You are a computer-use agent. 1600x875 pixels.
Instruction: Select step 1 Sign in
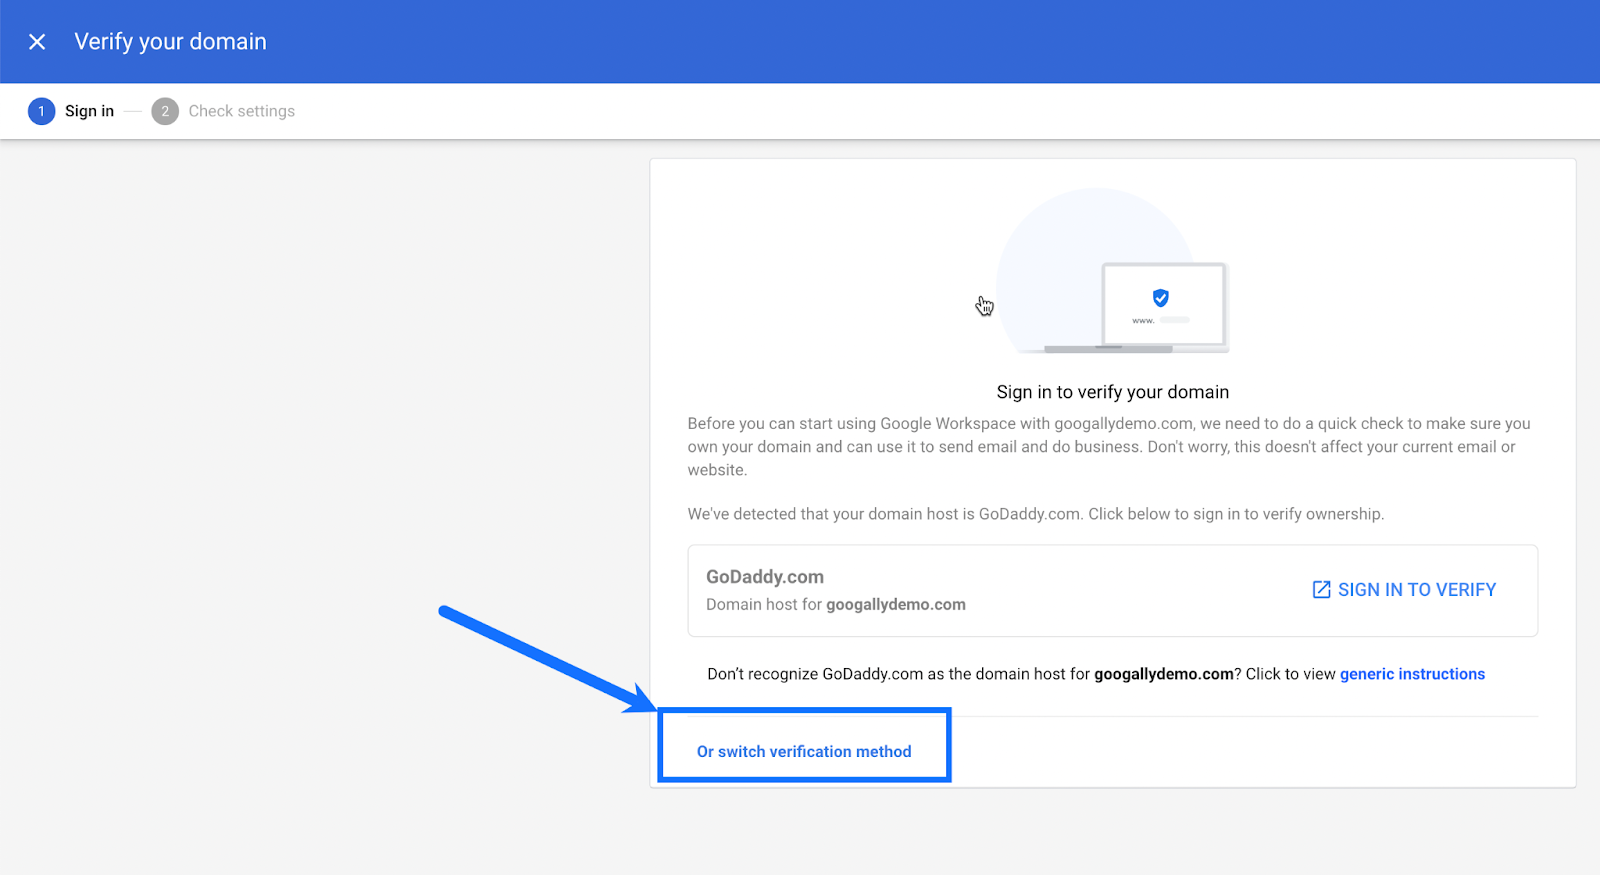(71, 111)
